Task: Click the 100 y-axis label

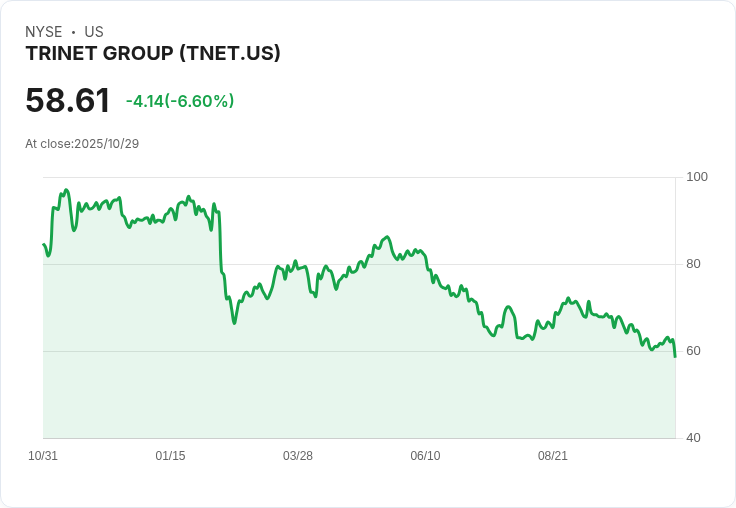Action: tap(697, 177)
